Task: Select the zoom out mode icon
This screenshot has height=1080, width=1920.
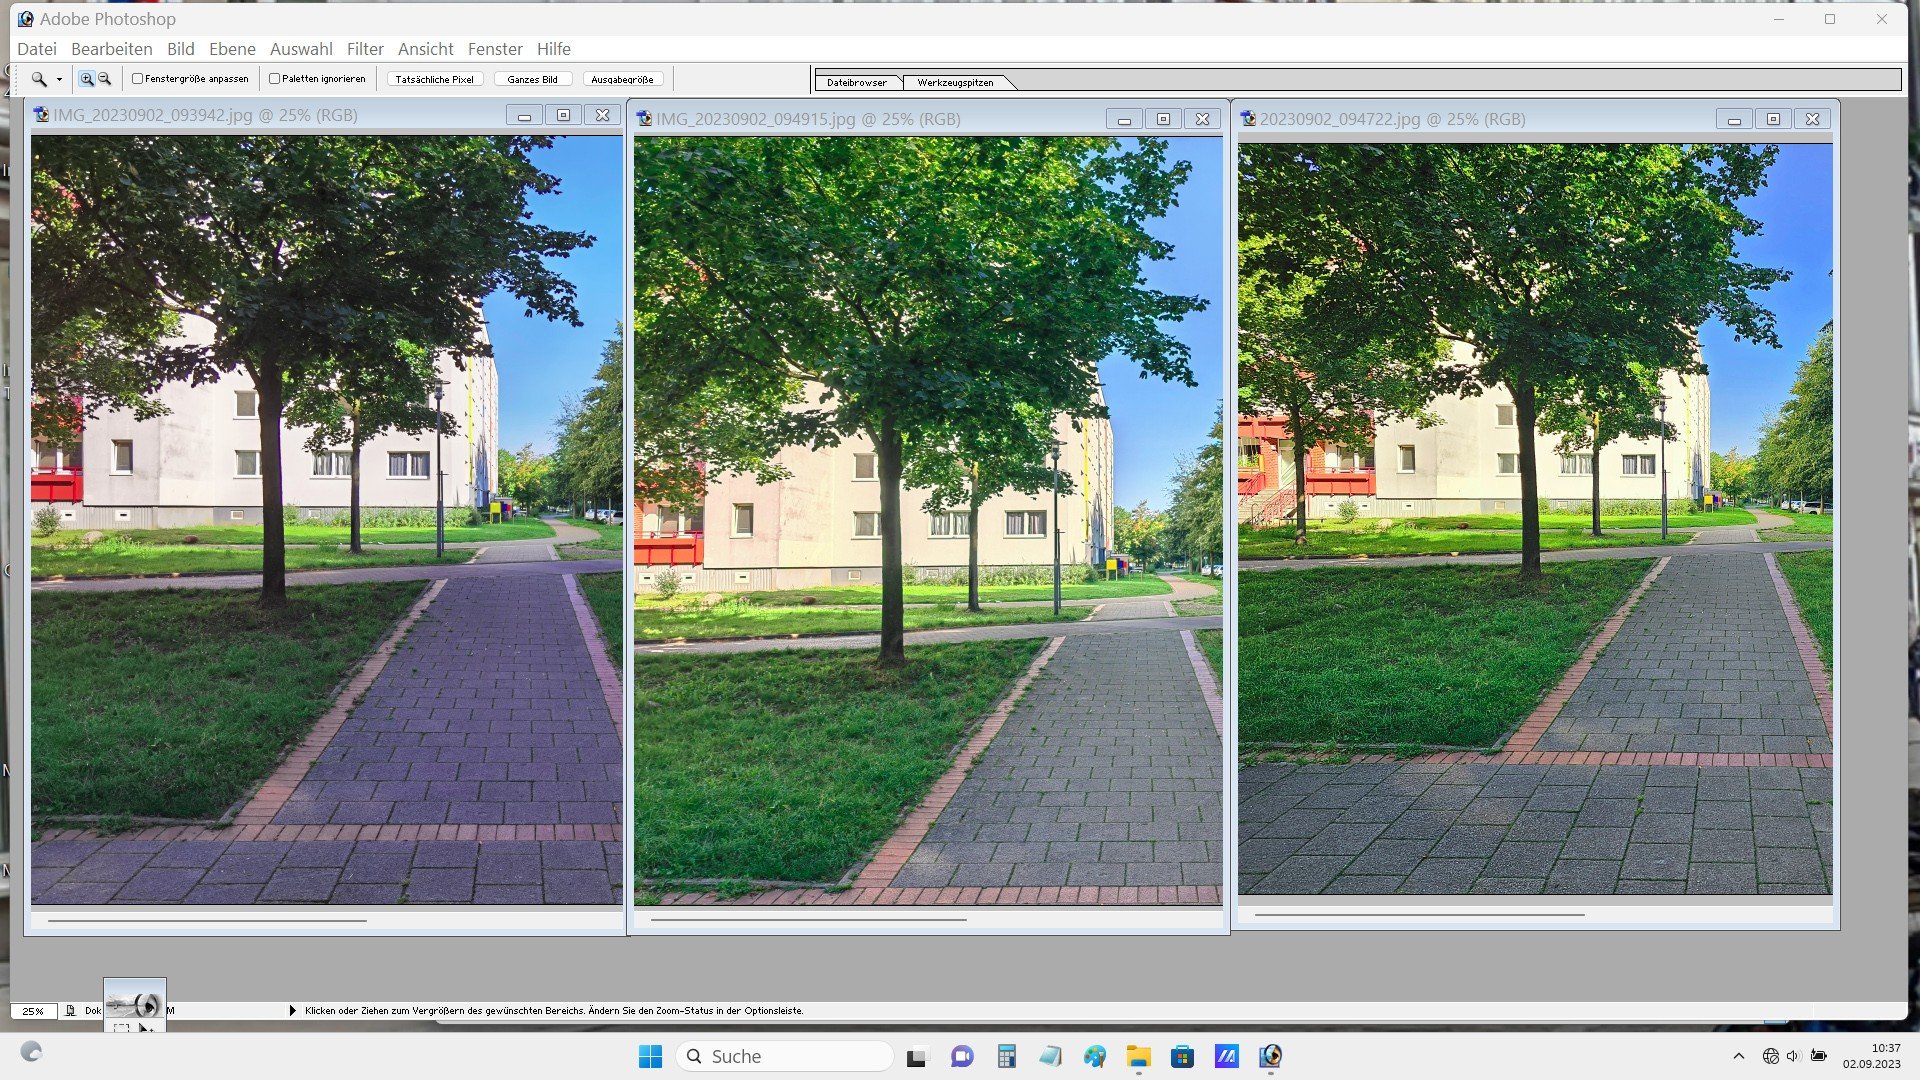Action: click(x=104, y=79)
